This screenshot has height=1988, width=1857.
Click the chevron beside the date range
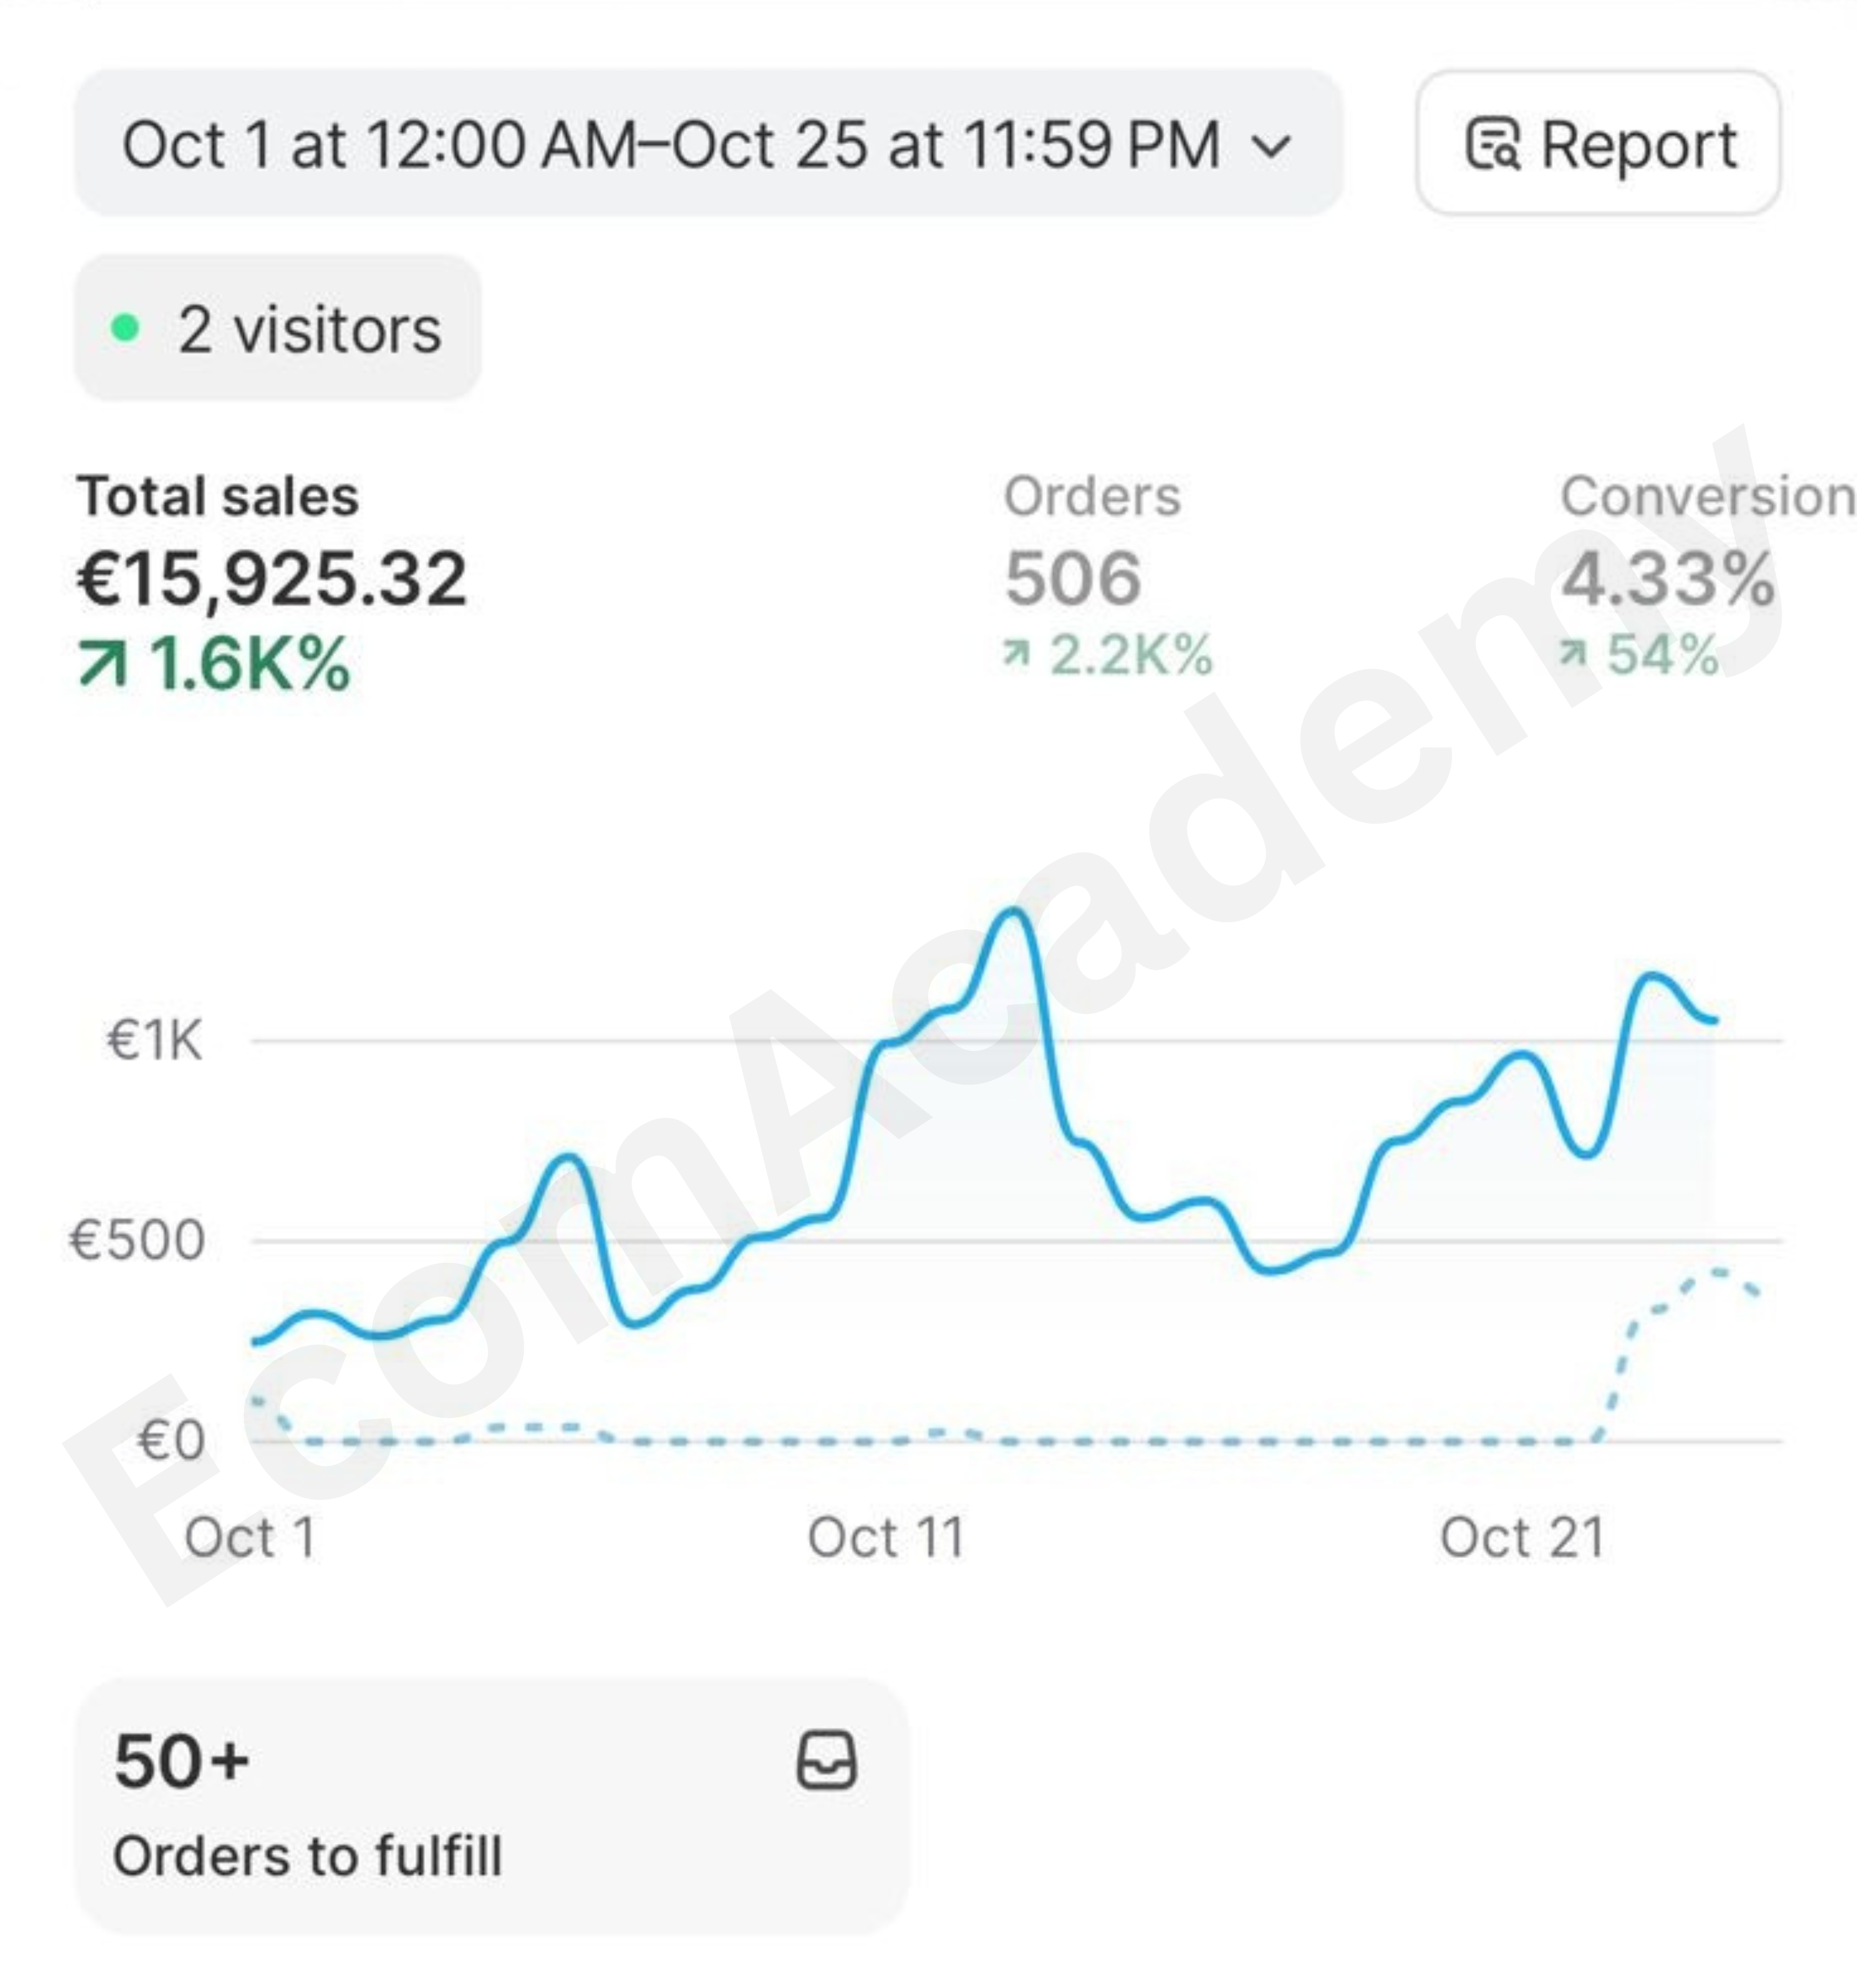(x=1271, y=146)
